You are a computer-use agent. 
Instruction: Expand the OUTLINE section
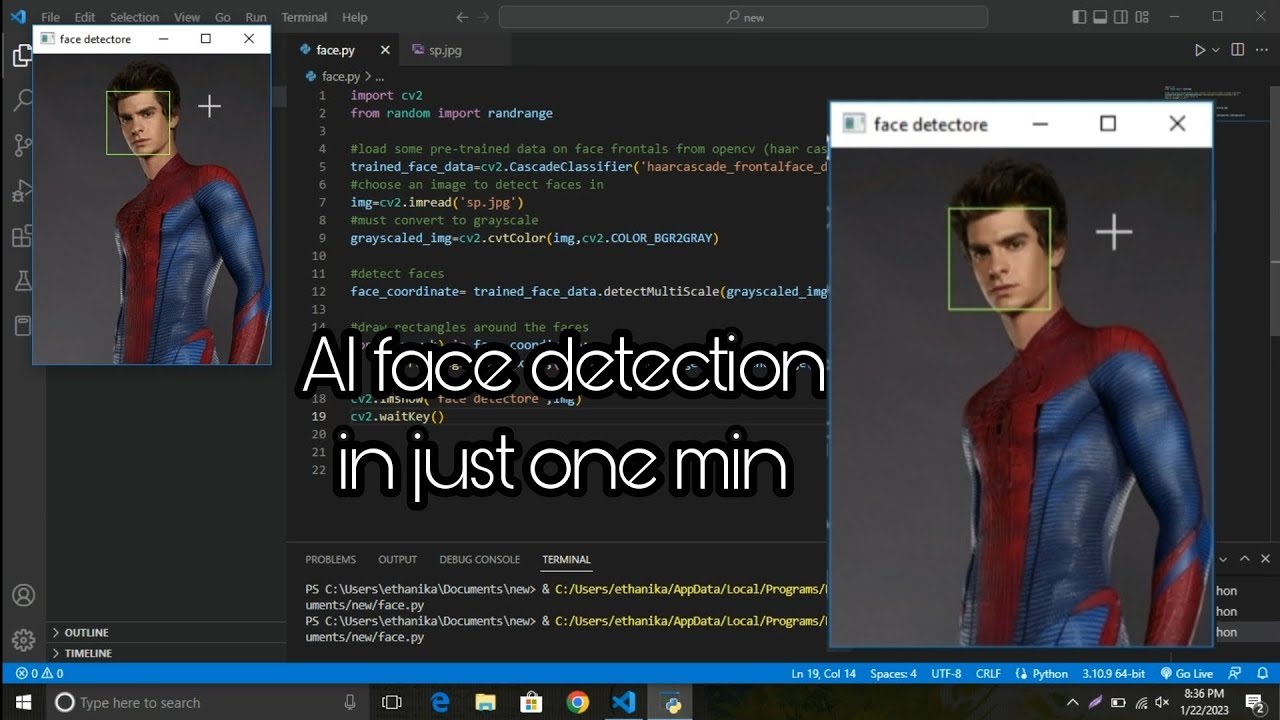click(x=166, y=632)
